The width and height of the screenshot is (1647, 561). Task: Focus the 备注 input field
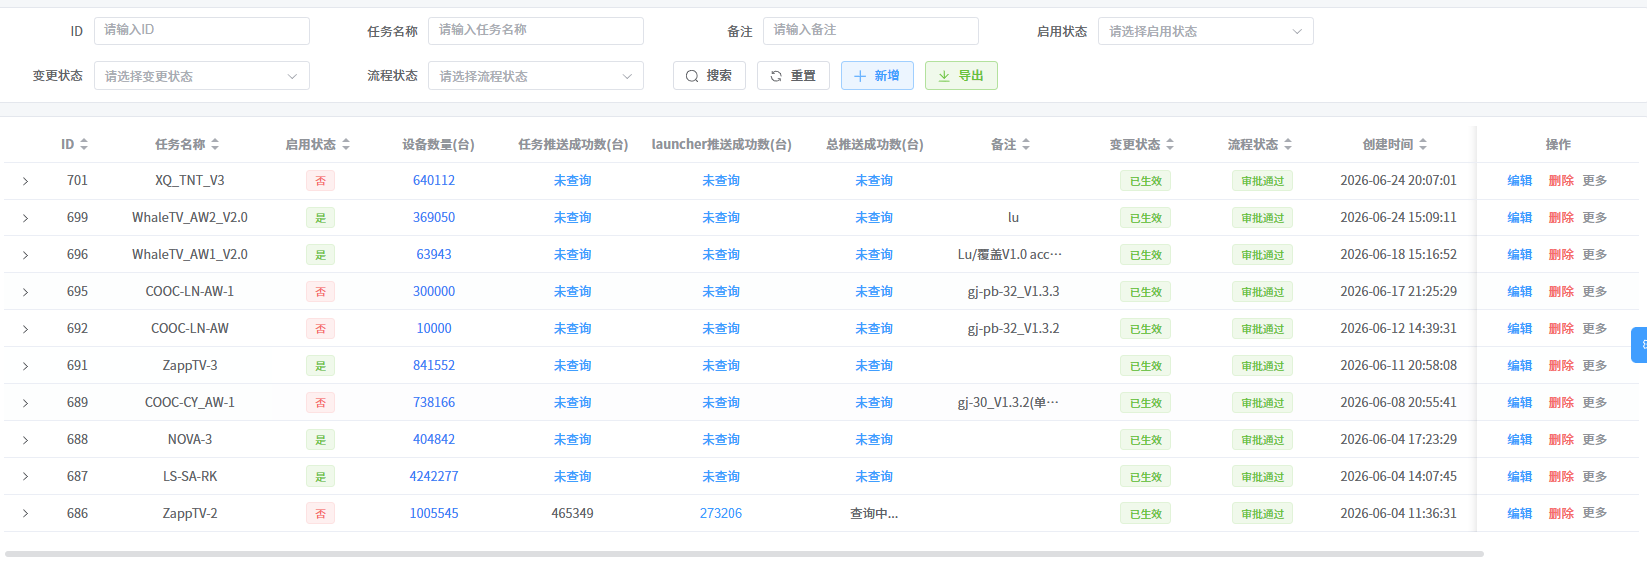[870, 31]
